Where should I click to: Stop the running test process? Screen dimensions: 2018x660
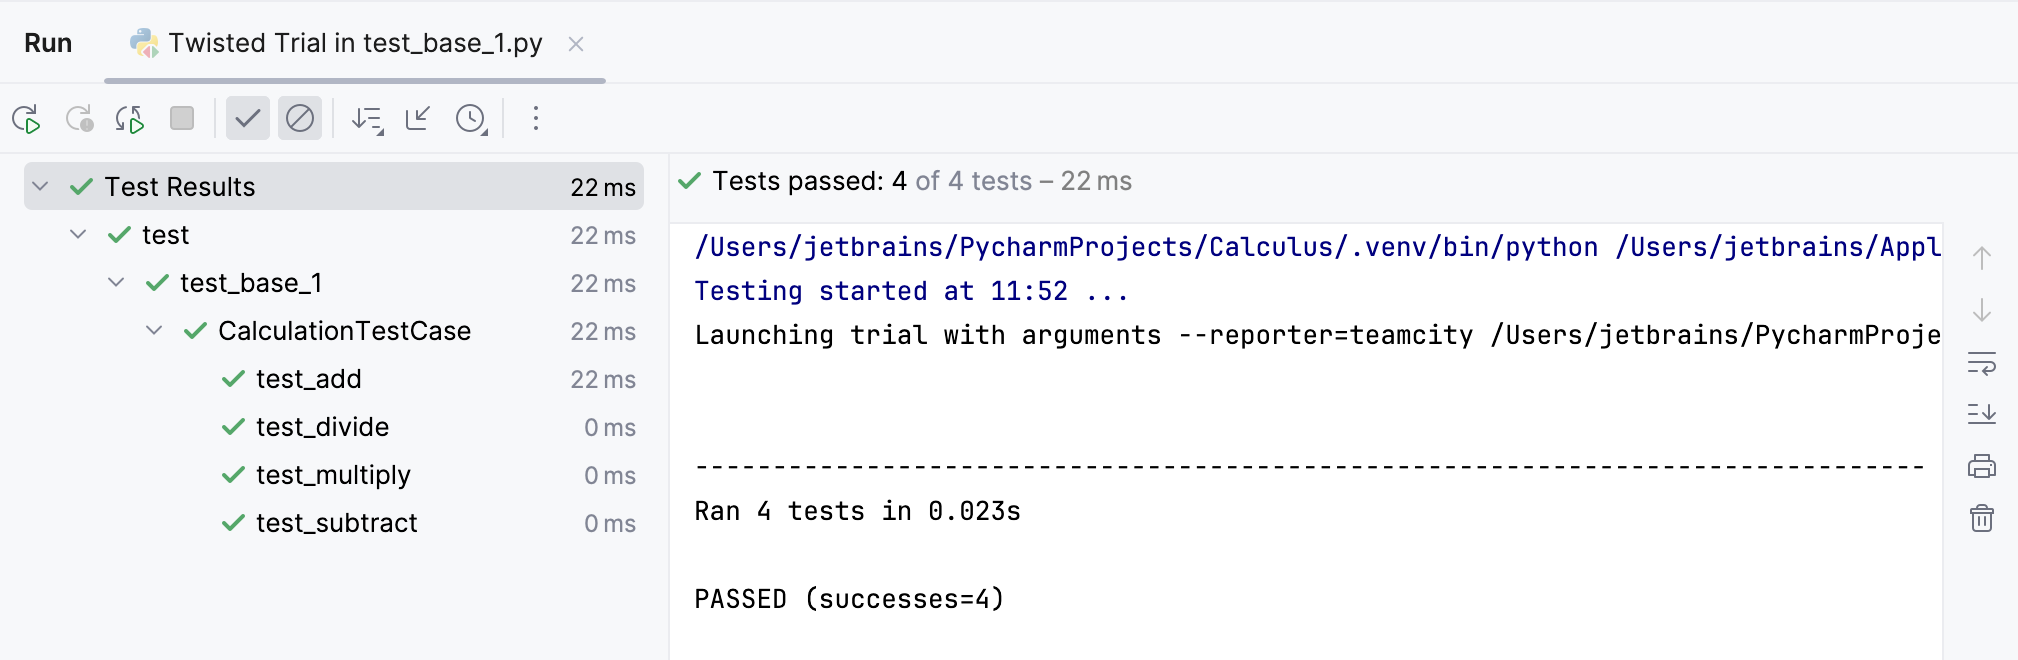pos(181,118)
